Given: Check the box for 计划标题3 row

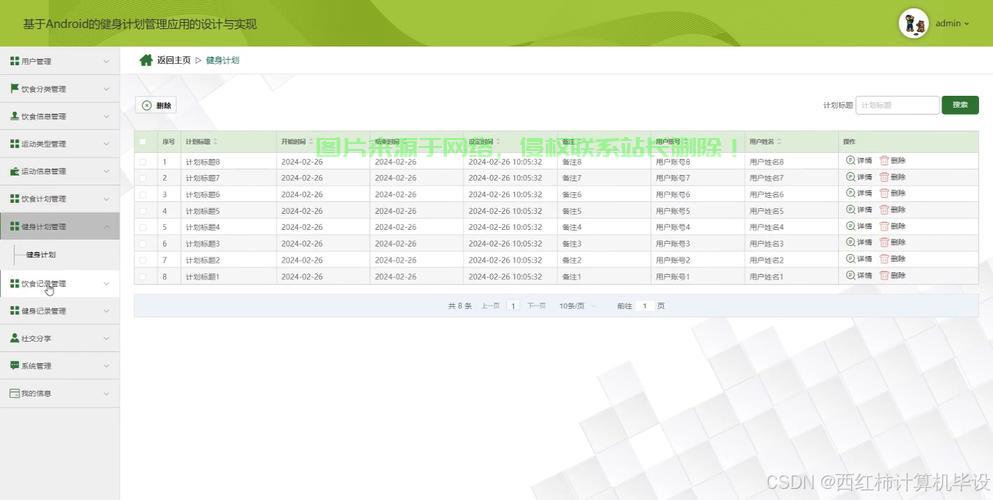Looking at the screenshot, I should point(142,244).
